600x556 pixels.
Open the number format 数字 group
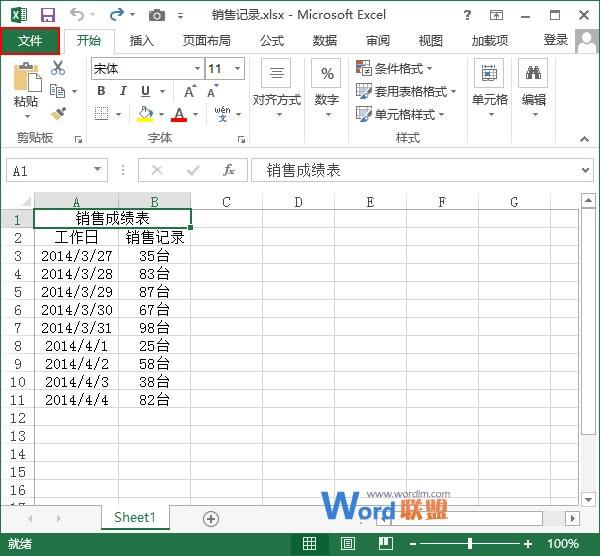pyautogui.click(x=326, y=88)
